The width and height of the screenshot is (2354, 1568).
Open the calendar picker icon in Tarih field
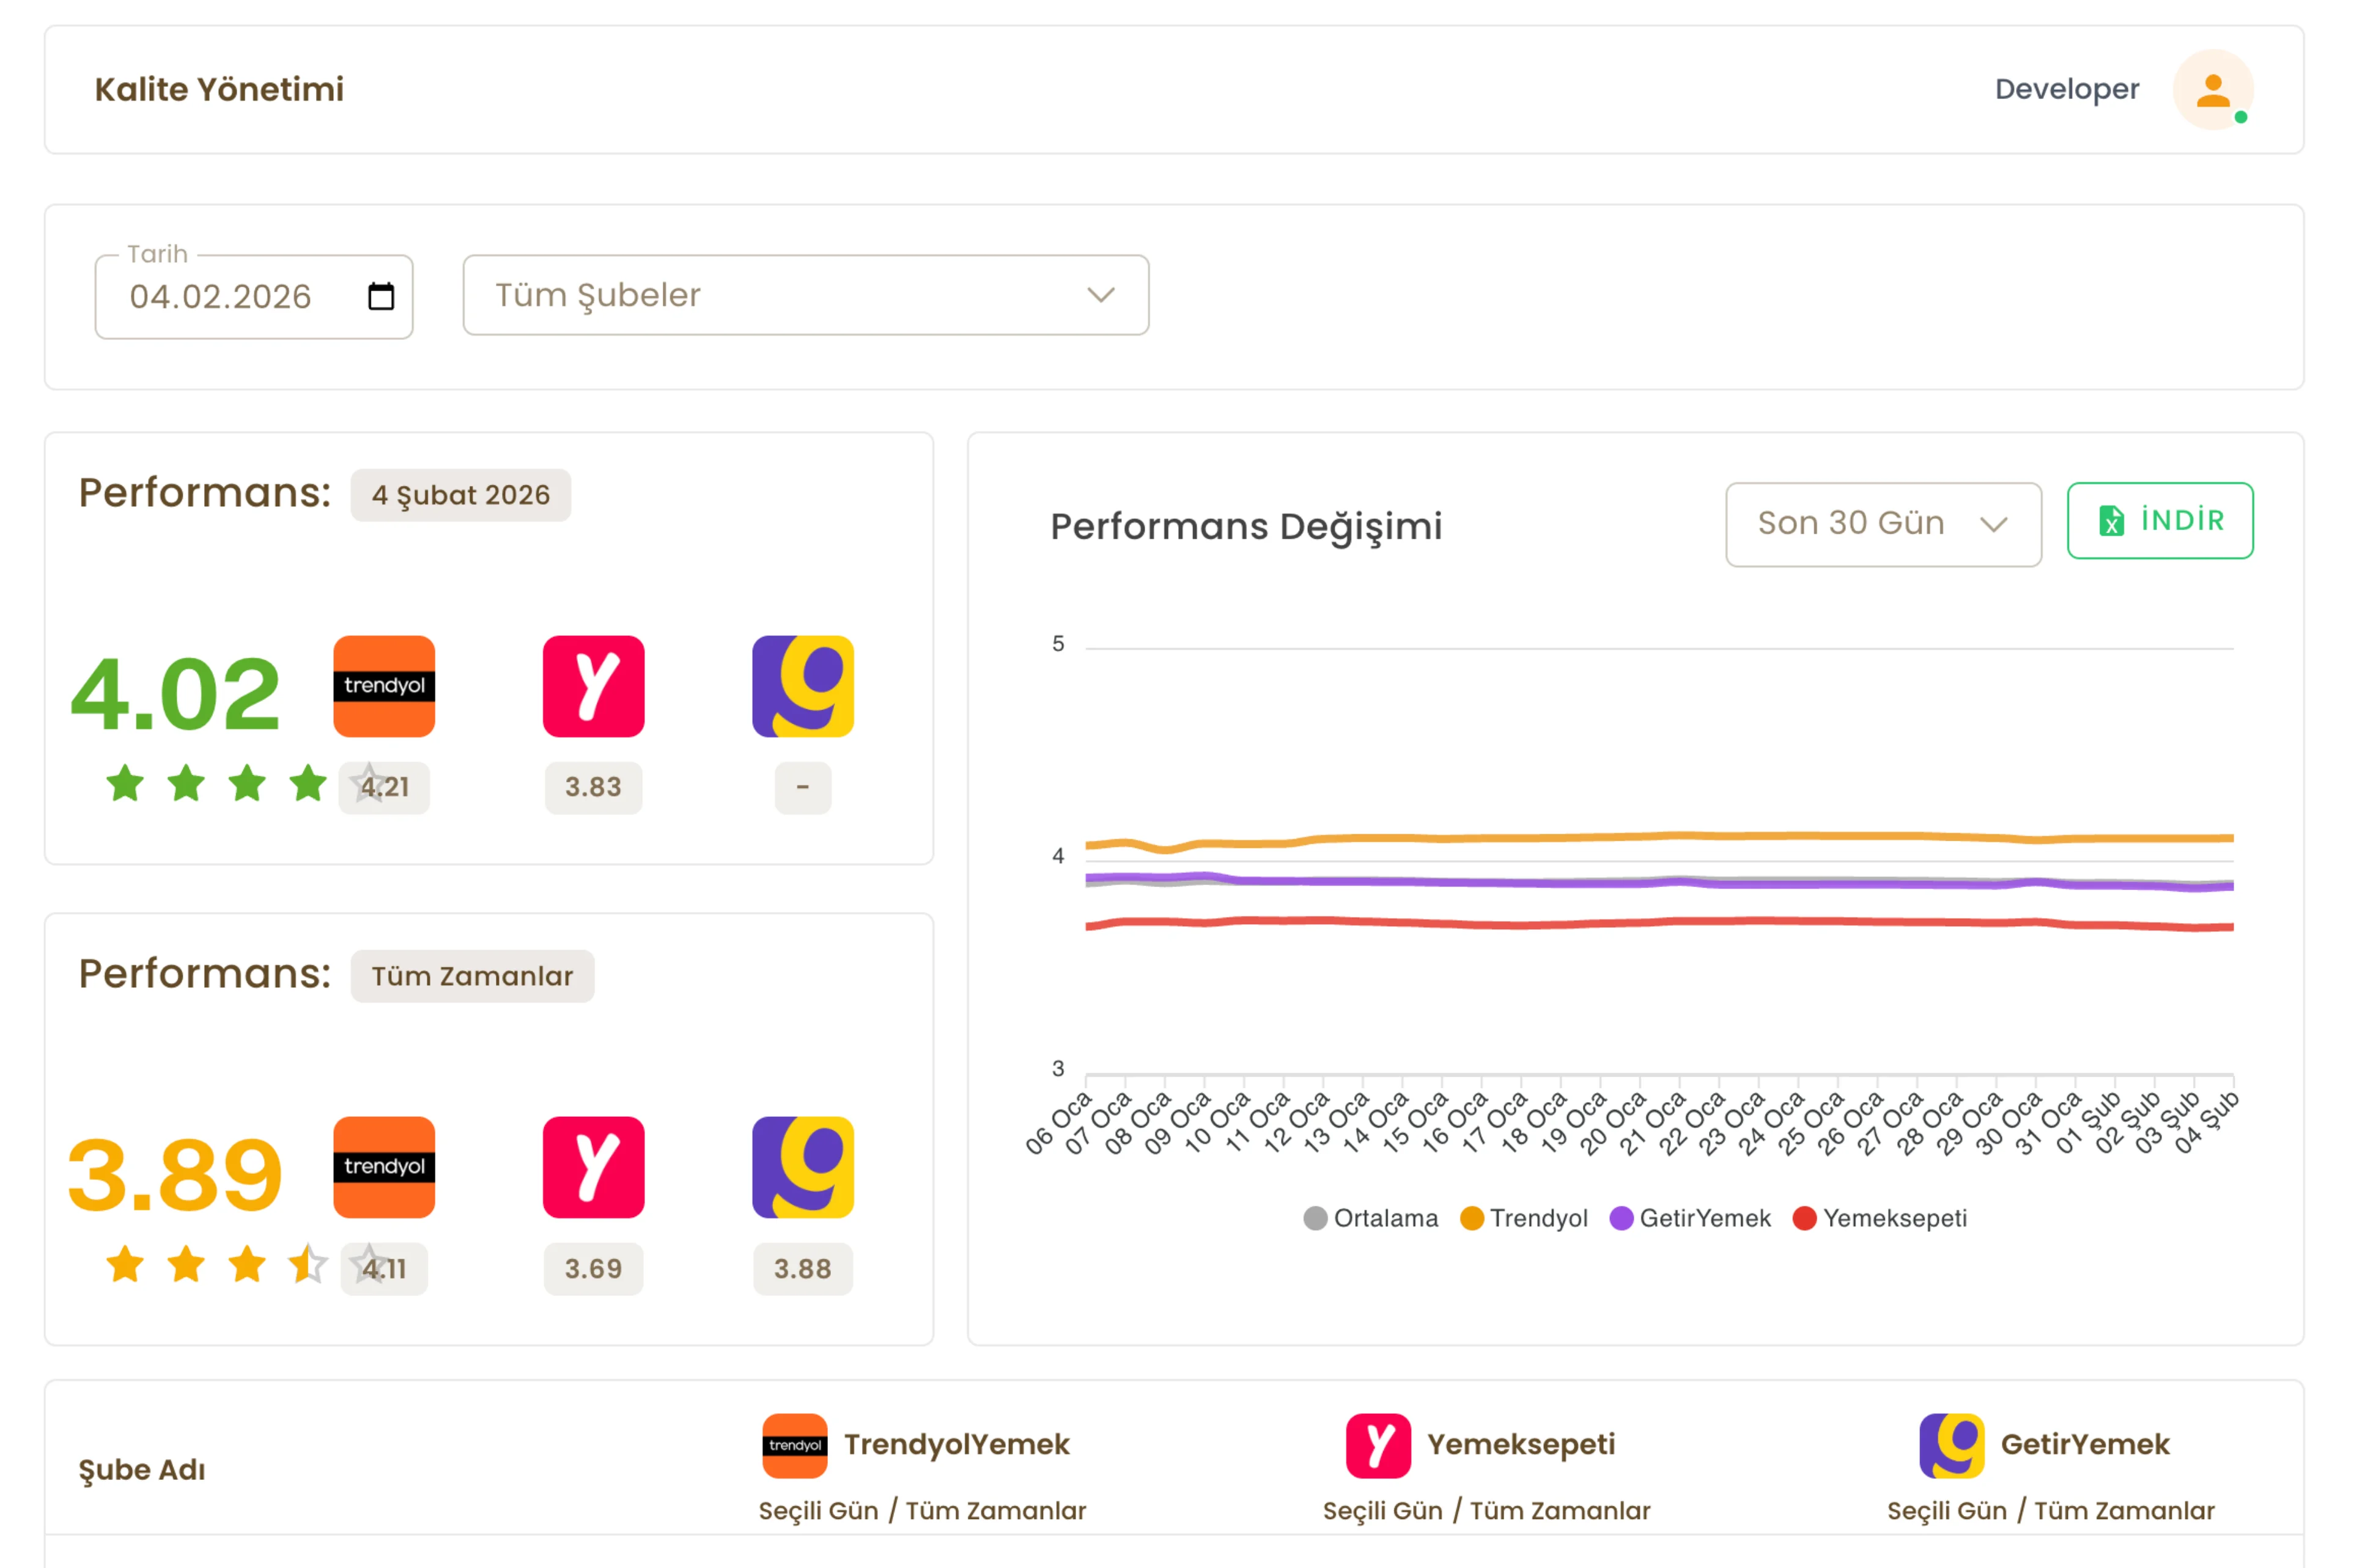coord(381,296)
